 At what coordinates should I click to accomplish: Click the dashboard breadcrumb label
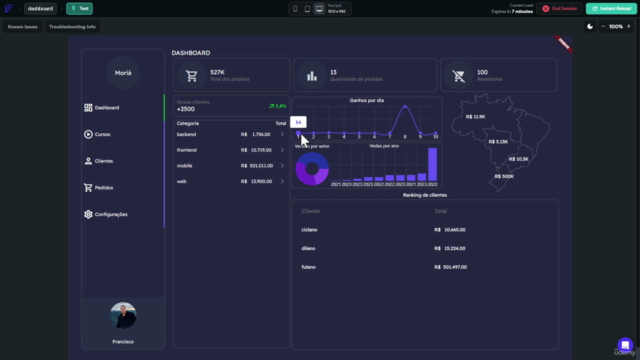click(x=40, y=9)
